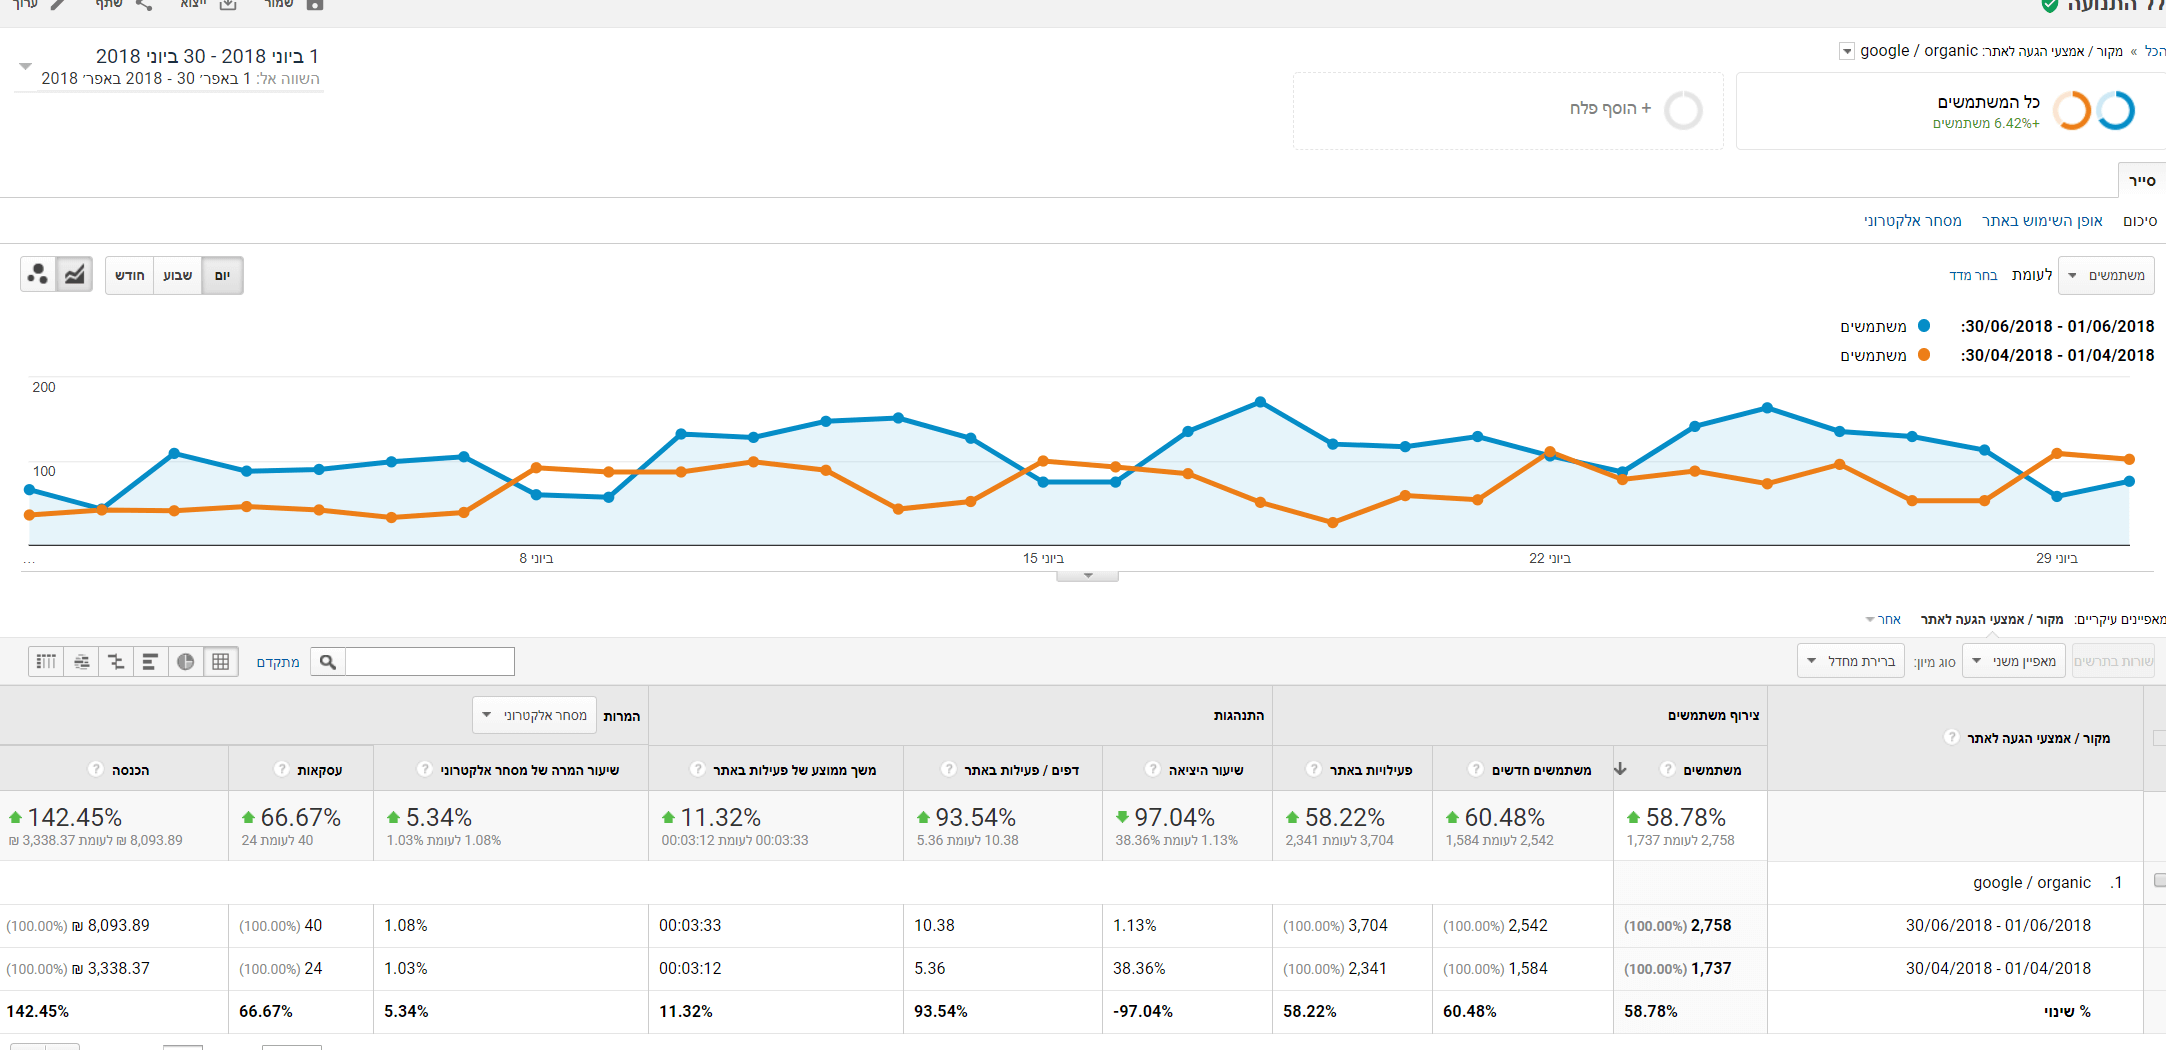Open the משתמשים metric dropdown above chart
2166x1050 pixels.
coord(2106,275)
